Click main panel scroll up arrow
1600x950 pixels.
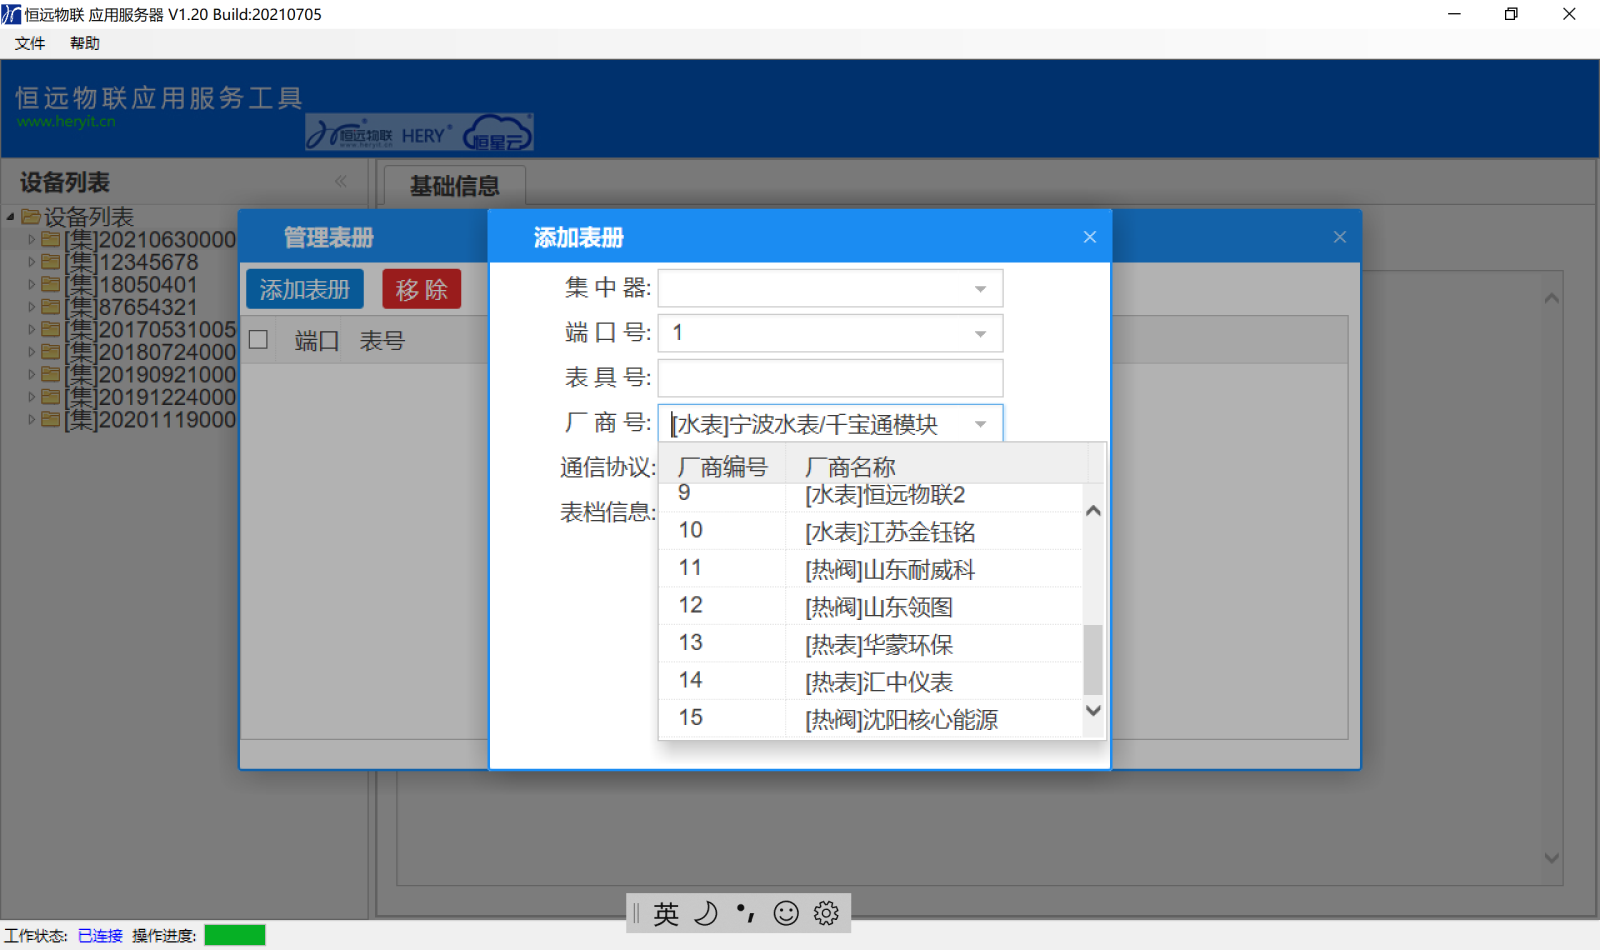tap(1551, 298)
